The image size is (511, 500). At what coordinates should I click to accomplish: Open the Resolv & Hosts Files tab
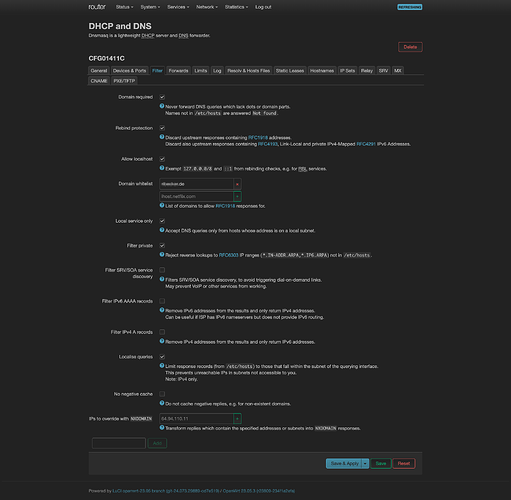click(249, 71)
